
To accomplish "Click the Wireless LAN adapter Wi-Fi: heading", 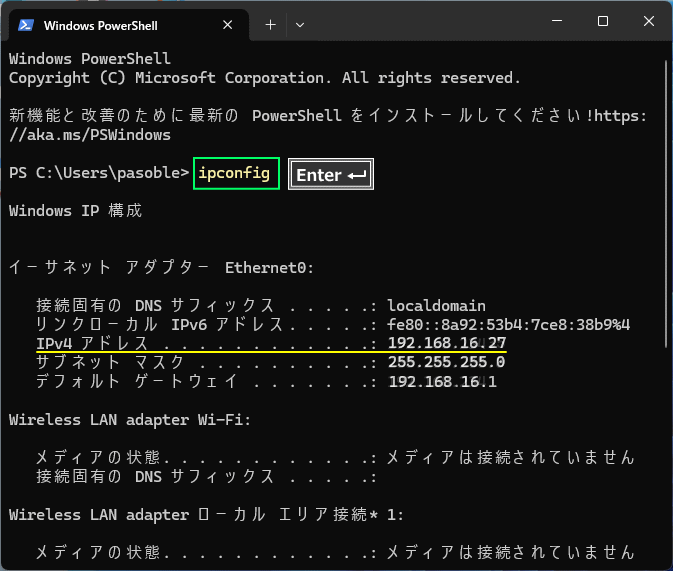I will [x=130, y=419].
